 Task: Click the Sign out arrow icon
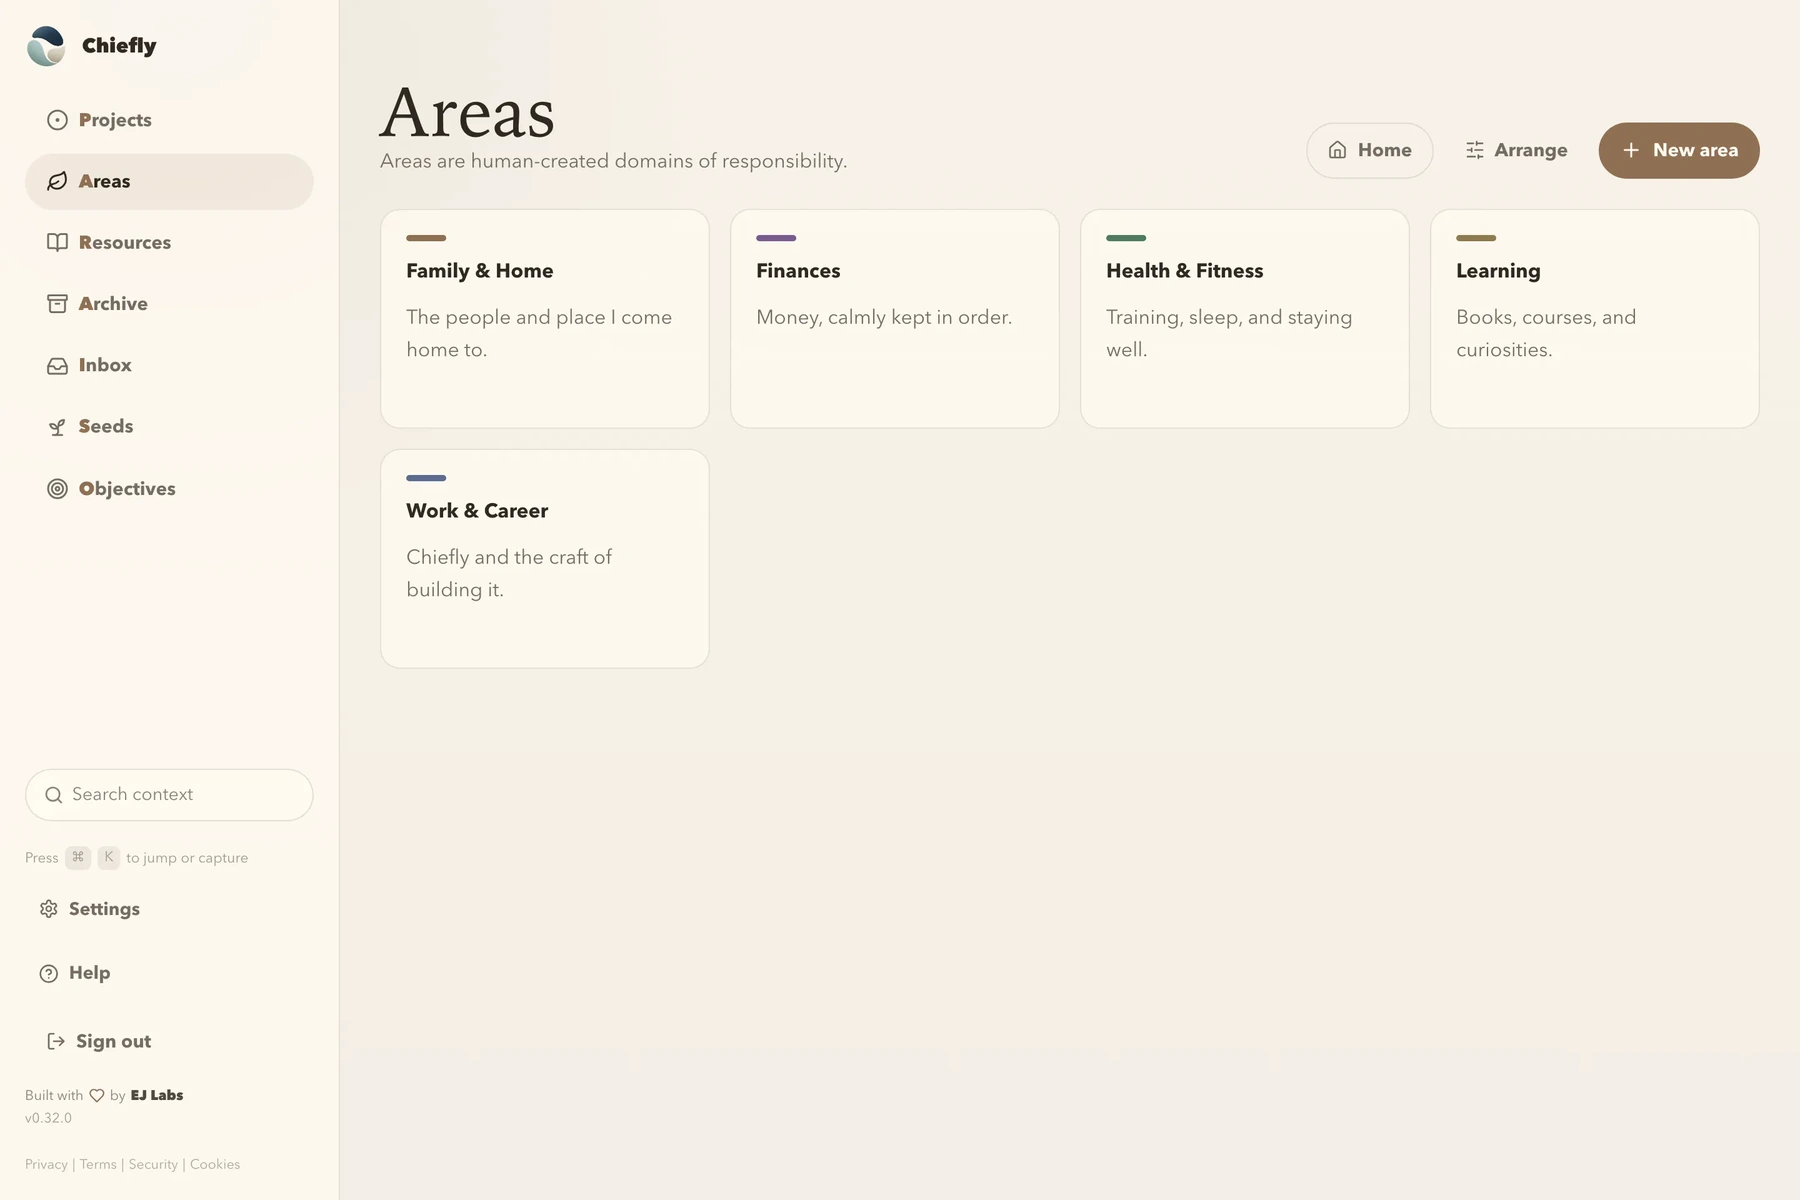pos(56,1041)
